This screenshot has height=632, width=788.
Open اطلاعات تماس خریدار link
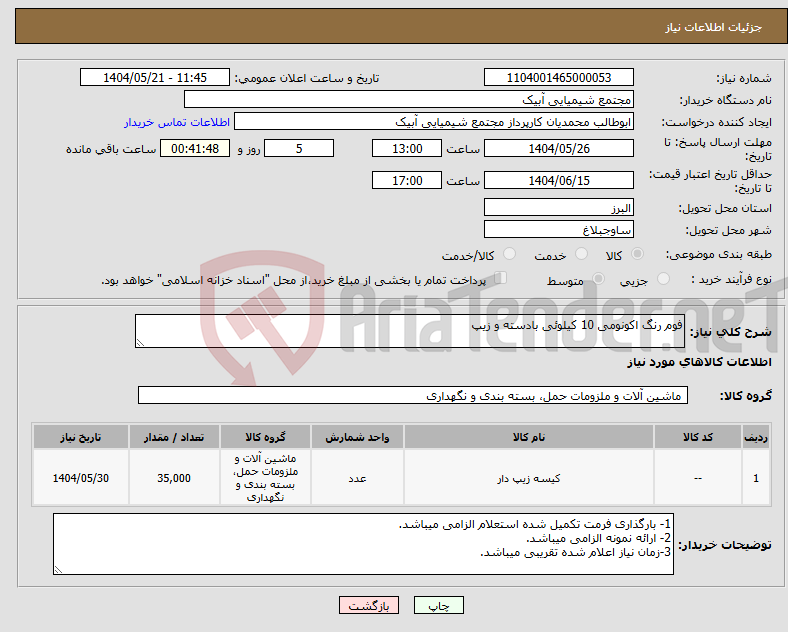177,122
